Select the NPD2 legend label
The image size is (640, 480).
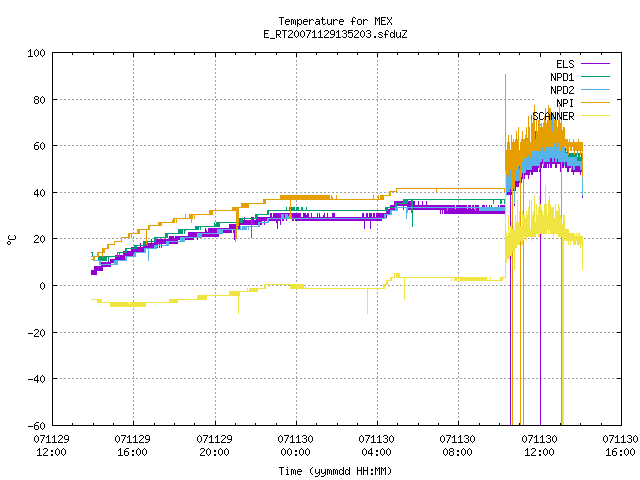coord(562,90)
